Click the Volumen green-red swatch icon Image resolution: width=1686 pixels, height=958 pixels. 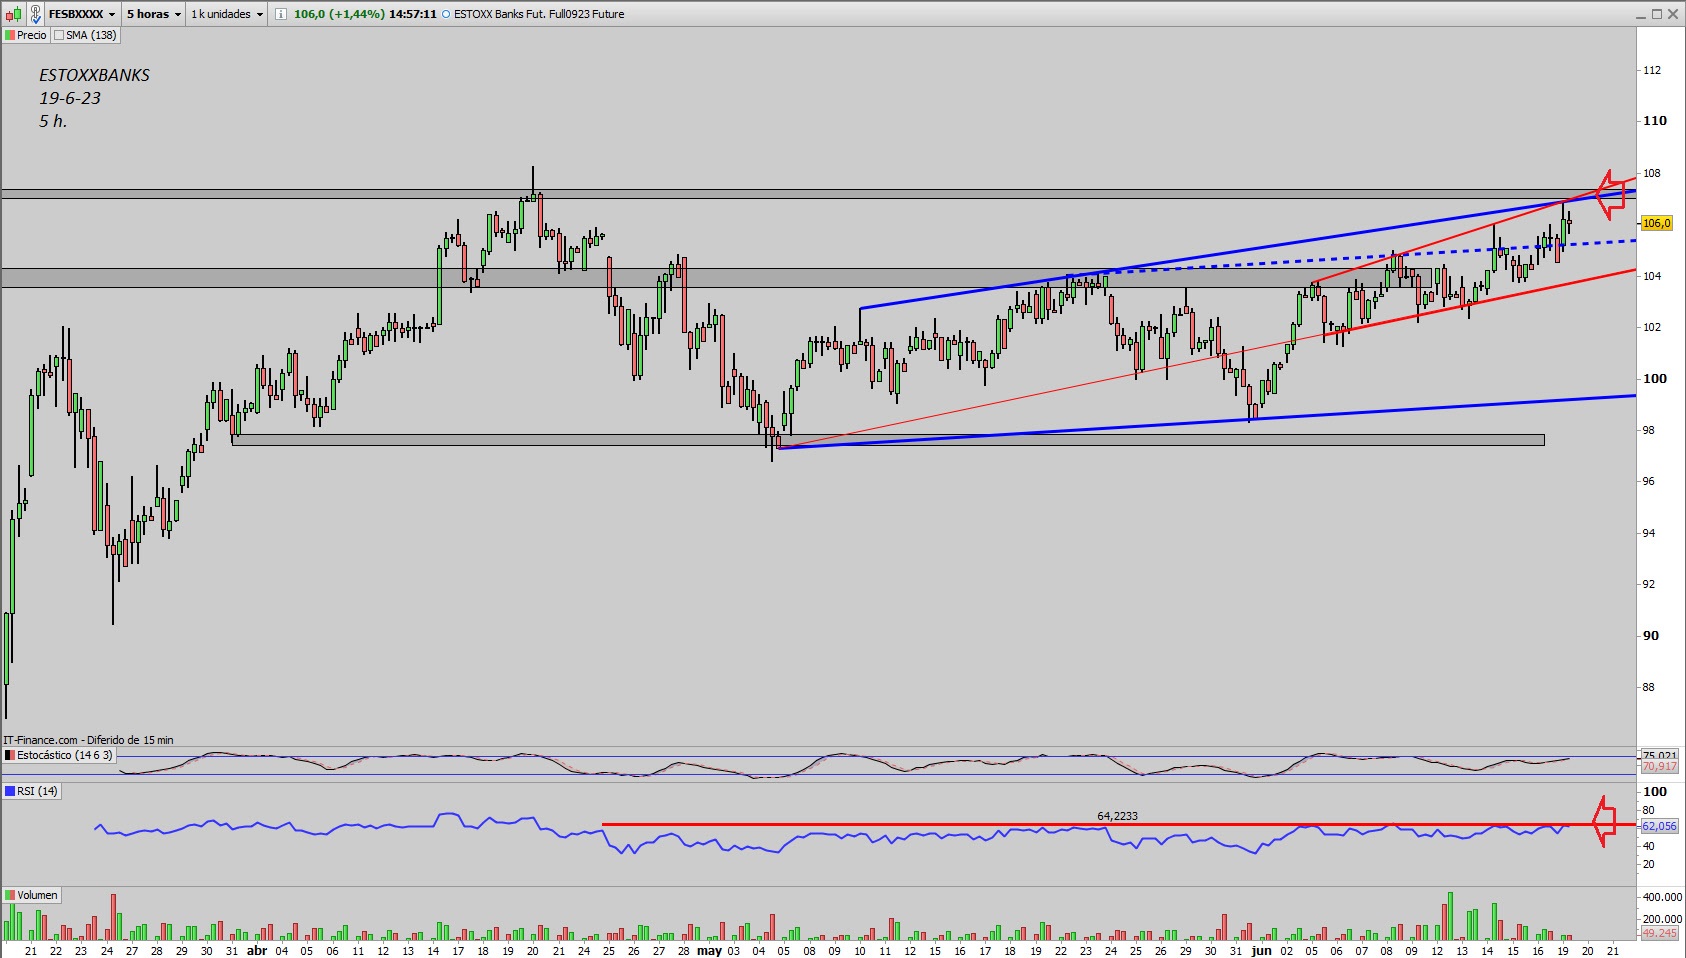(10, 895)
